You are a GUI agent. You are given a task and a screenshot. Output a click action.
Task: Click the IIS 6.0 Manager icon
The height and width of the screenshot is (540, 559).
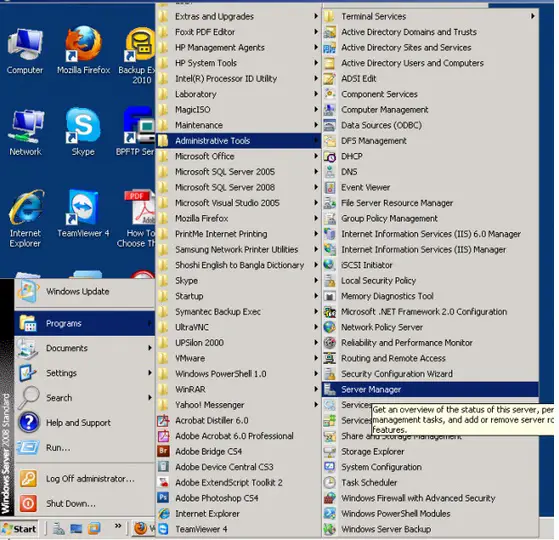click(330, 234)
